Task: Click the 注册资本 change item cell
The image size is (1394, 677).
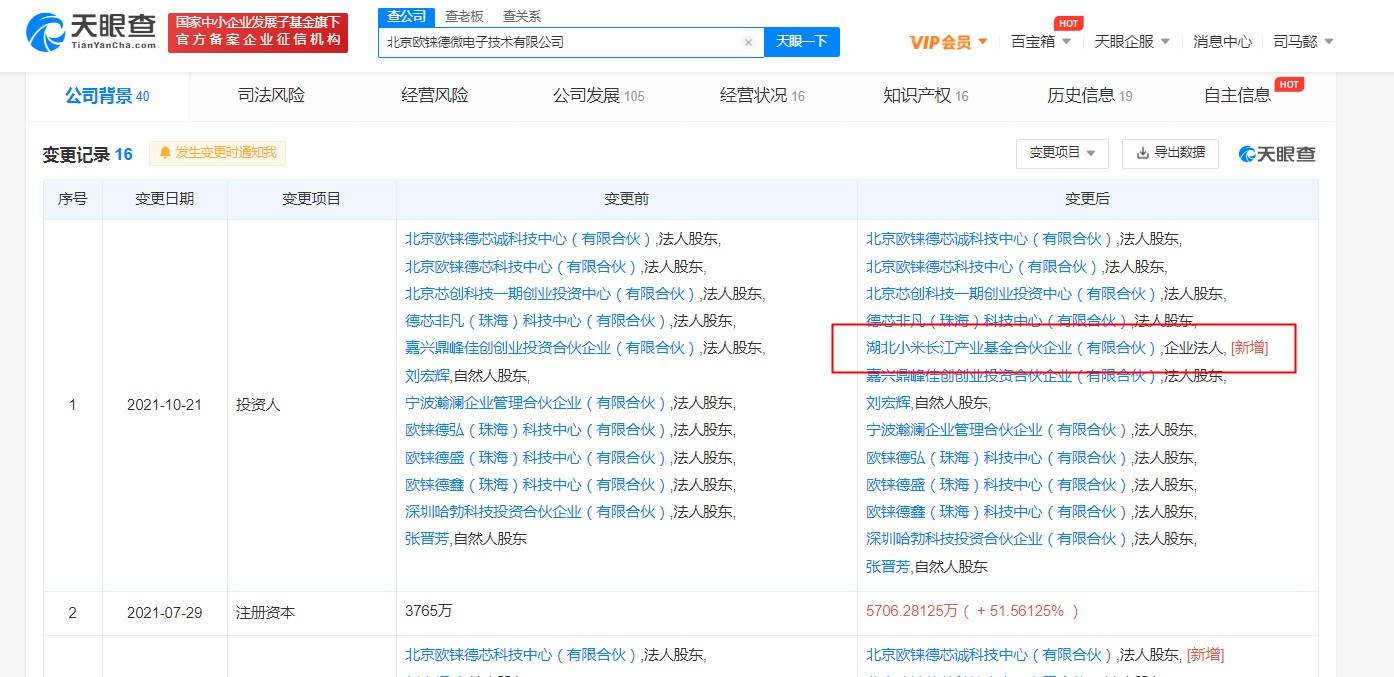Action: coord(311,613)
